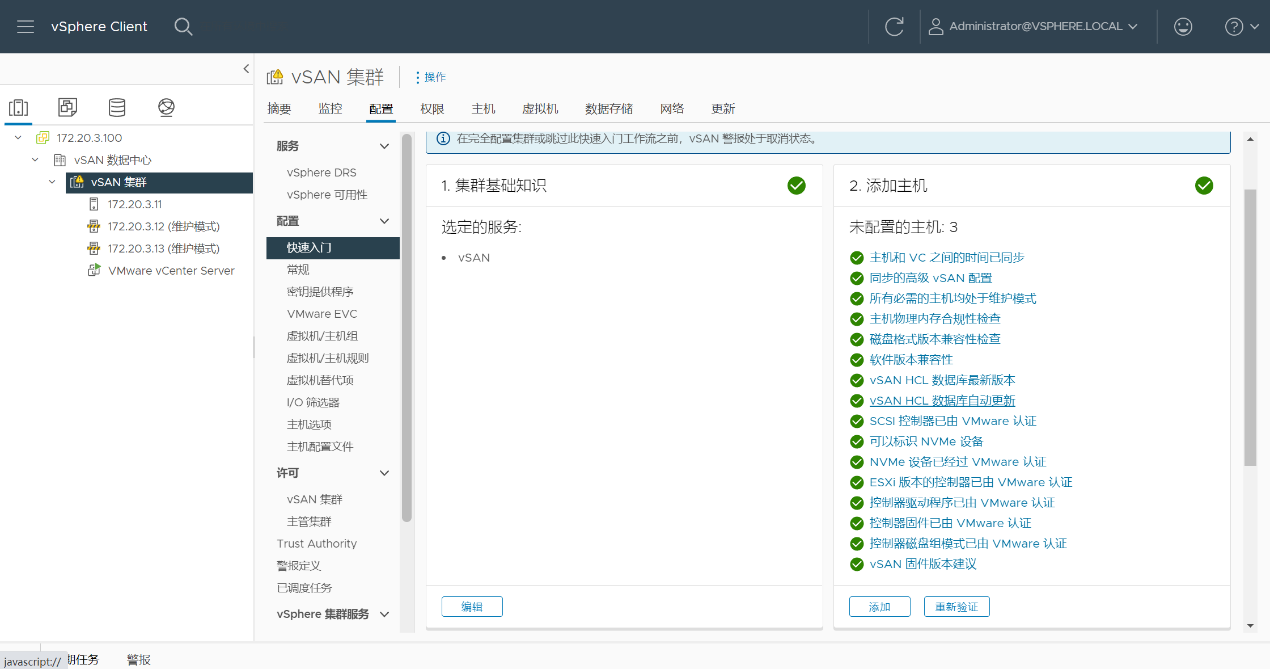Open 主机配置文件 page

(x=320, y=446)
